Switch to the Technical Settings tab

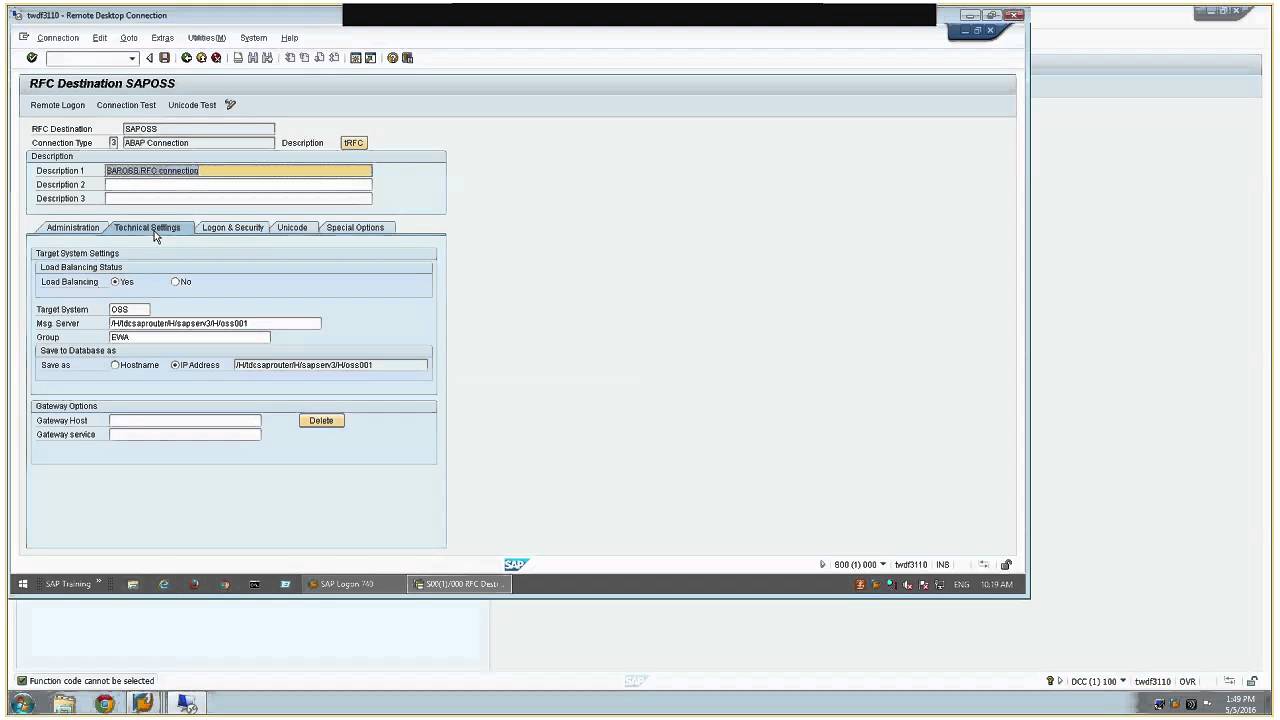click(x=147, y=228)
